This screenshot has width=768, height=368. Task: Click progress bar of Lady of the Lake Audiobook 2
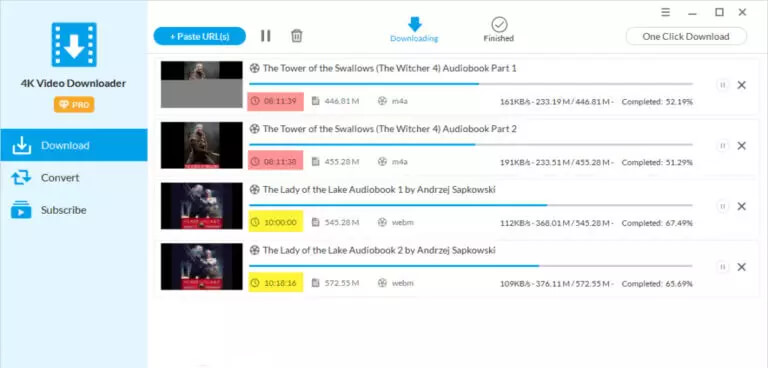pyautogui.click(x=471, y=266)
